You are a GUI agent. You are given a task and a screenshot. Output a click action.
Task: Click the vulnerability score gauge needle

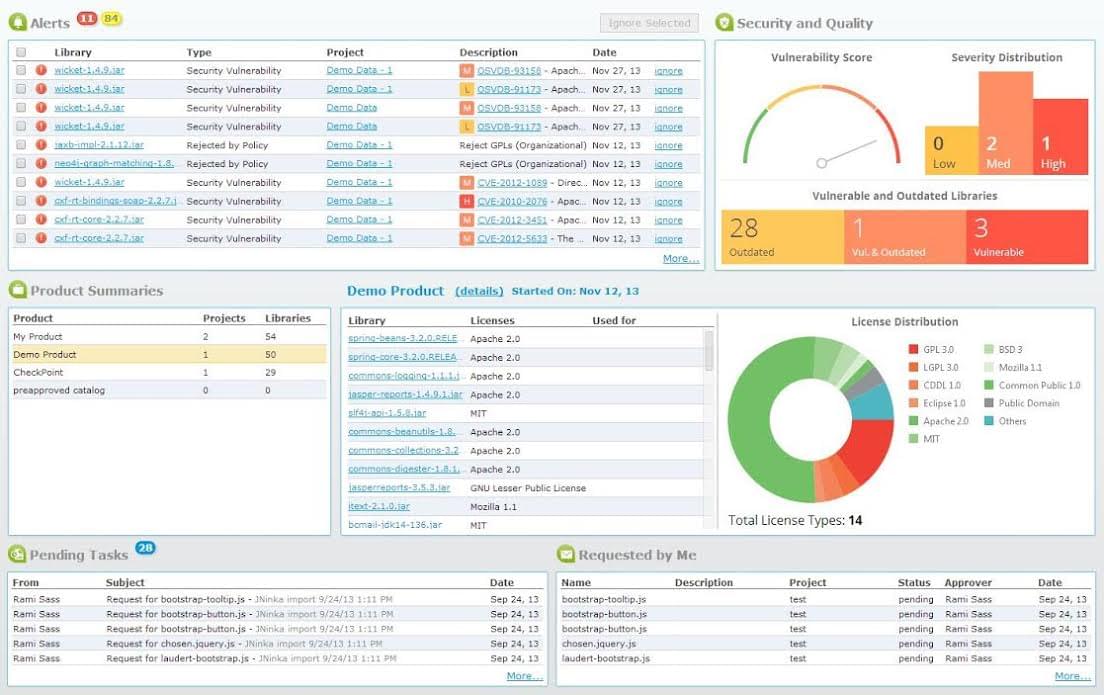[847, 153]
